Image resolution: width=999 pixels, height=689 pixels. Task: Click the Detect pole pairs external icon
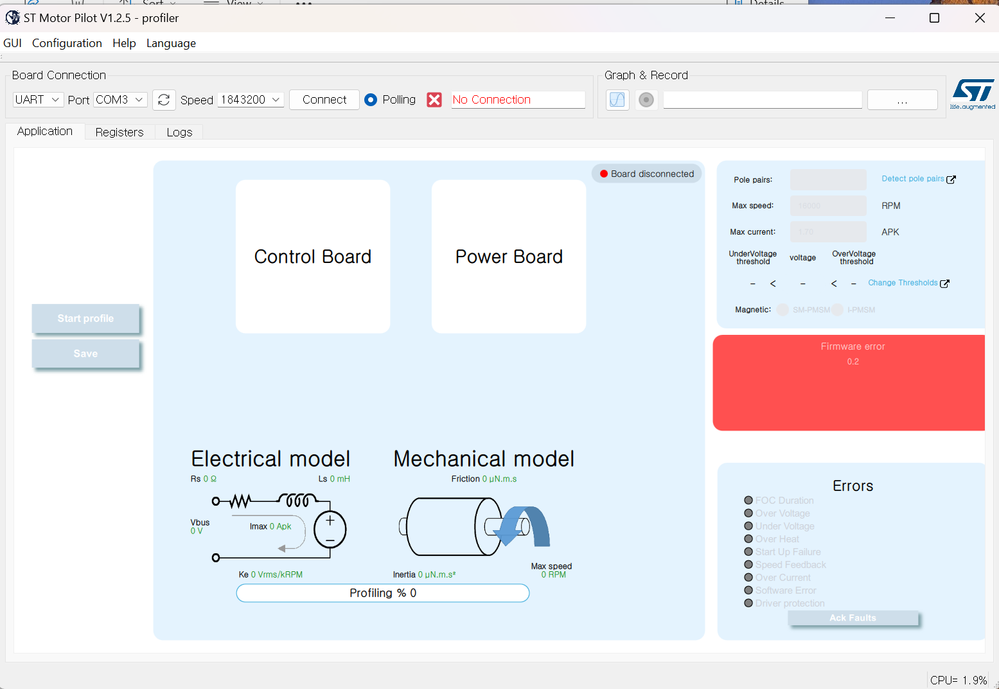point(951,180)
